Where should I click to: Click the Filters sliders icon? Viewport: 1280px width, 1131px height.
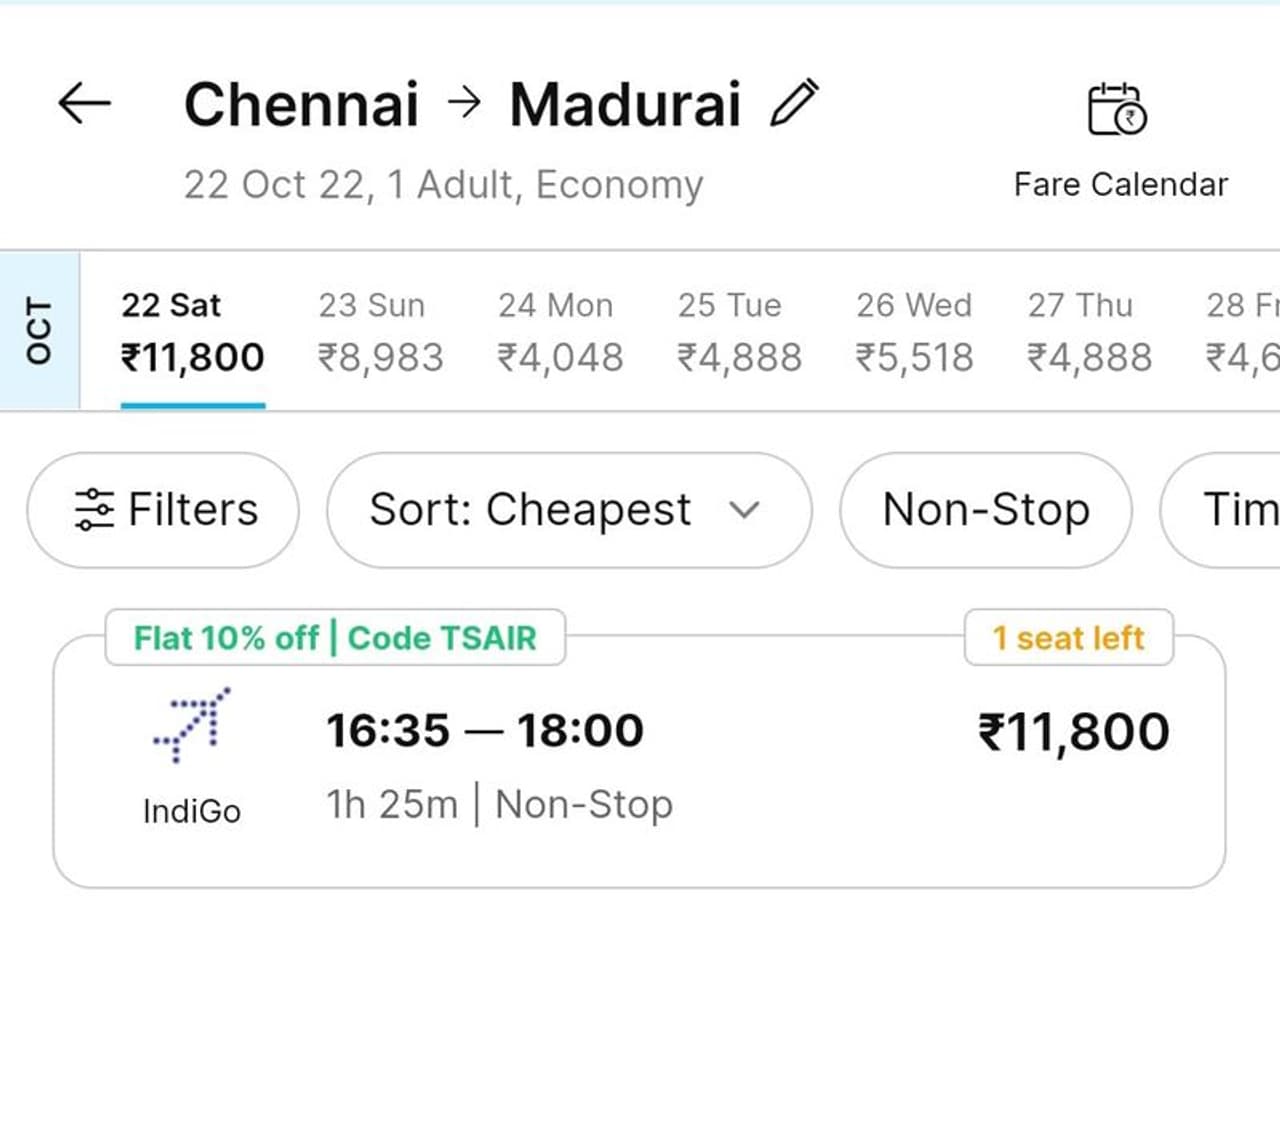point(95,509)
